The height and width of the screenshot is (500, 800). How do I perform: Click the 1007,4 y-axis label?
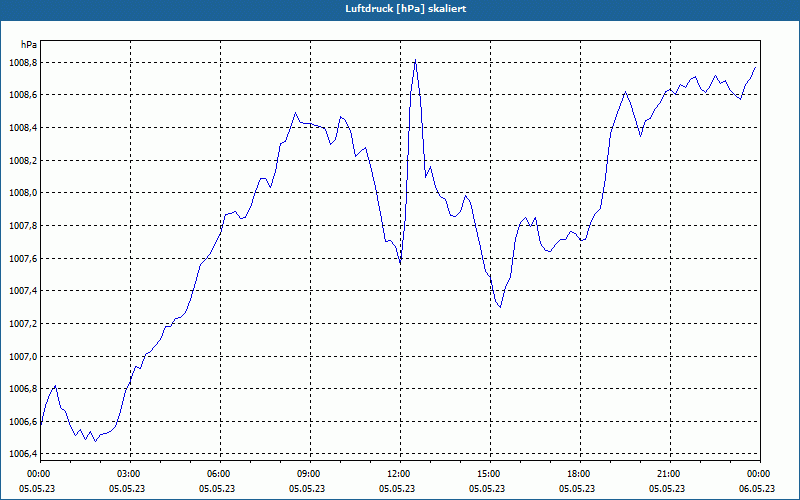(23, 291)
